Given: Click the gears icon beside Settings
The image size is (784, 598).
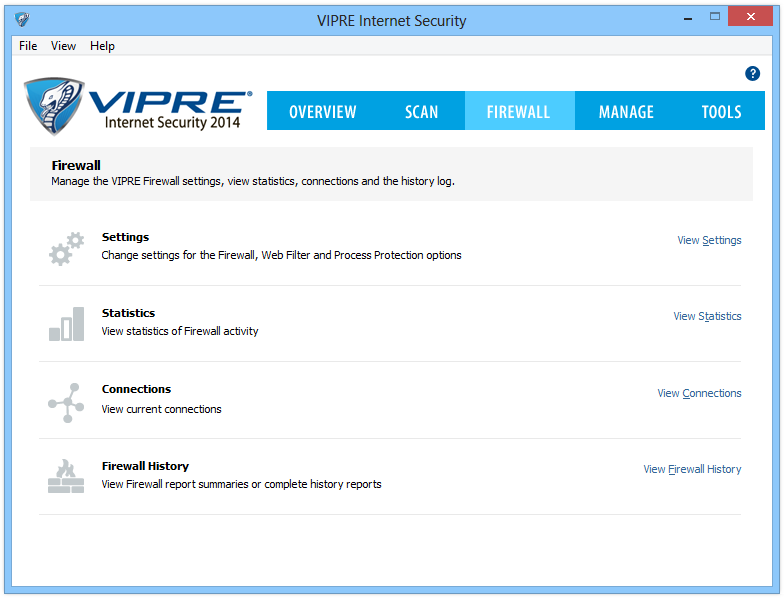Looking at the screenshot, I should click(x=66, y=248).
